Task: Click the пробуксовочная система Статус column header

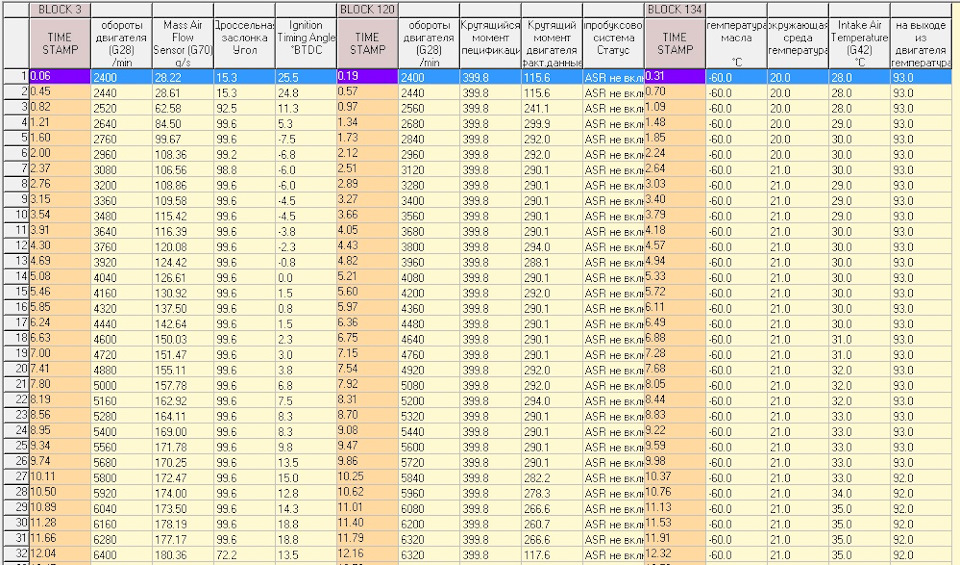Action: coord(613,42)
